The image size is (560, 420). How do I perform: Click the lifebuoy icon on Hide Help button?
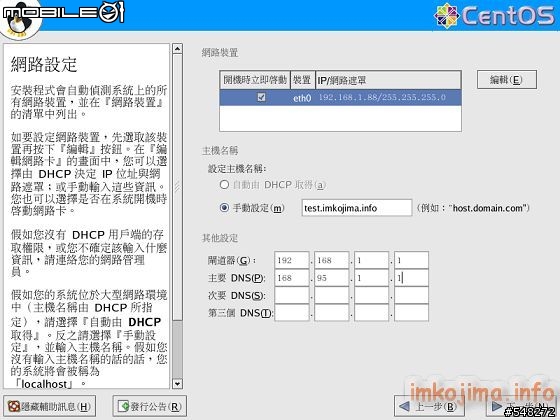(x=14, y=406)
